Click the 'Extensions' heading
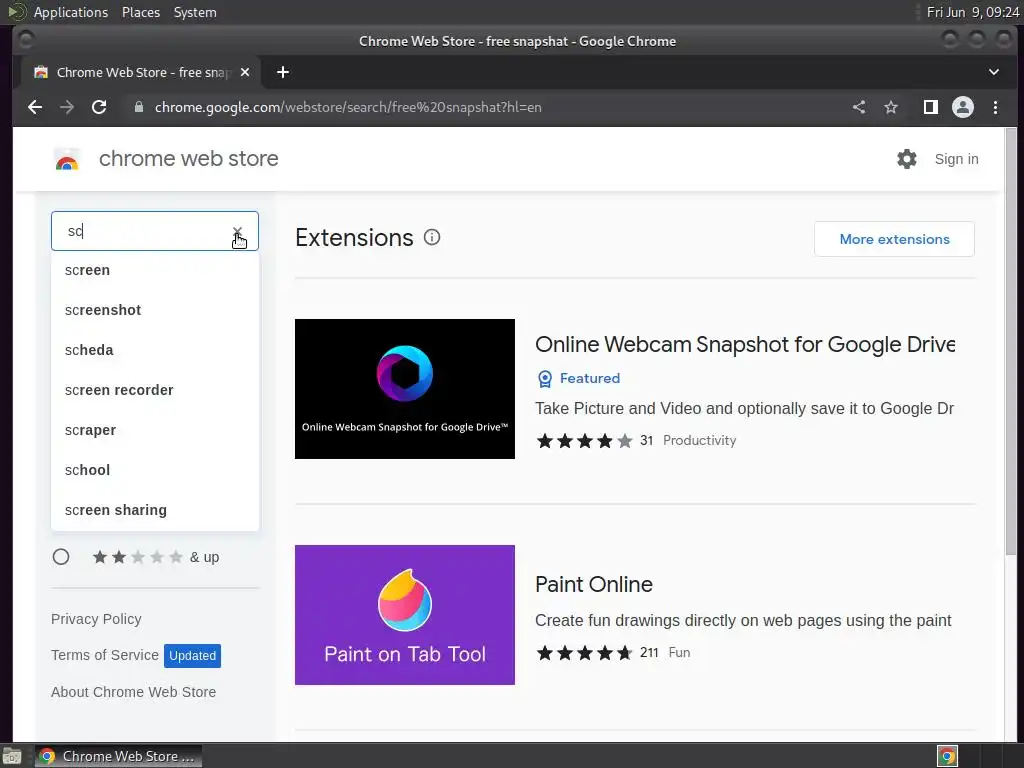Screen dimensions: 1024x768 point(354,238)
